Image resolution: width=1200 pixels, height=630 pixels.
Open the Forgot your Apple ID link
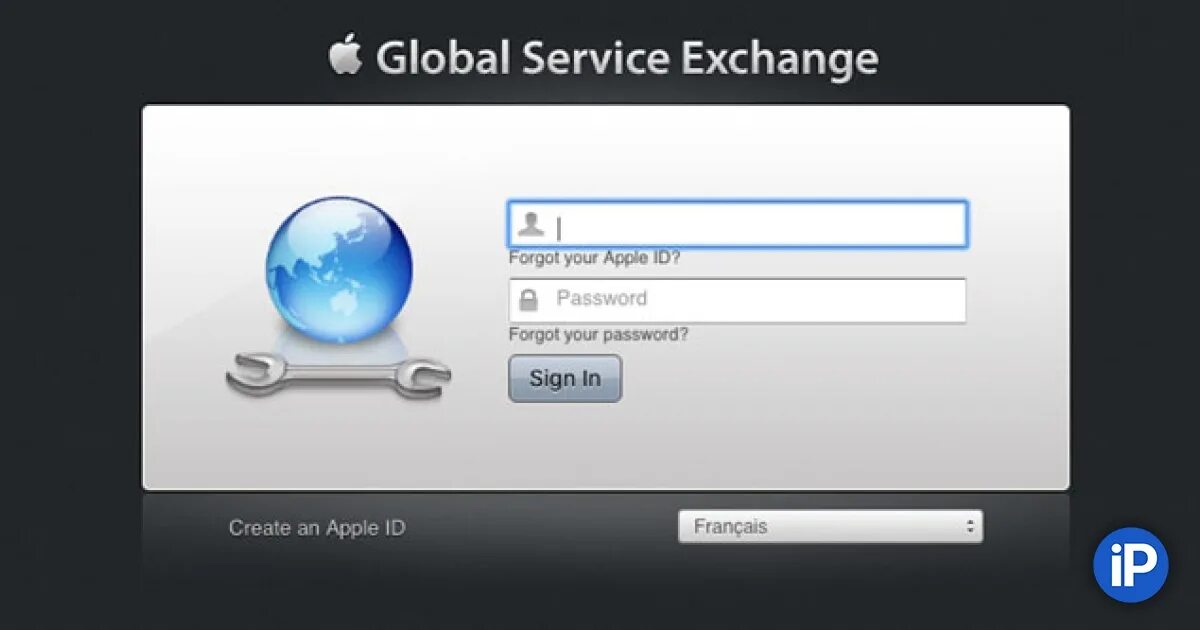pos(595,258)
